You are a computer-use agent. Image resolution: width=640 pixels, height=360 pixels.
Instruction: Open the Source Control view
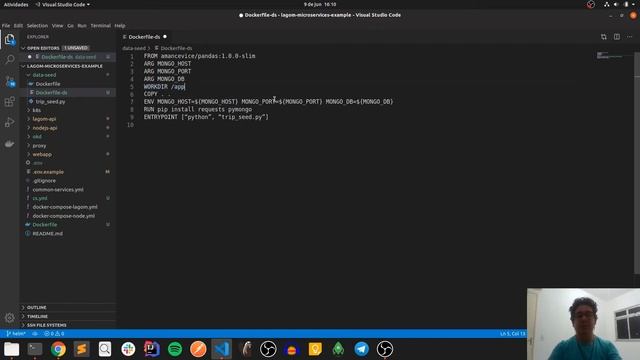(x=10, y=81)
